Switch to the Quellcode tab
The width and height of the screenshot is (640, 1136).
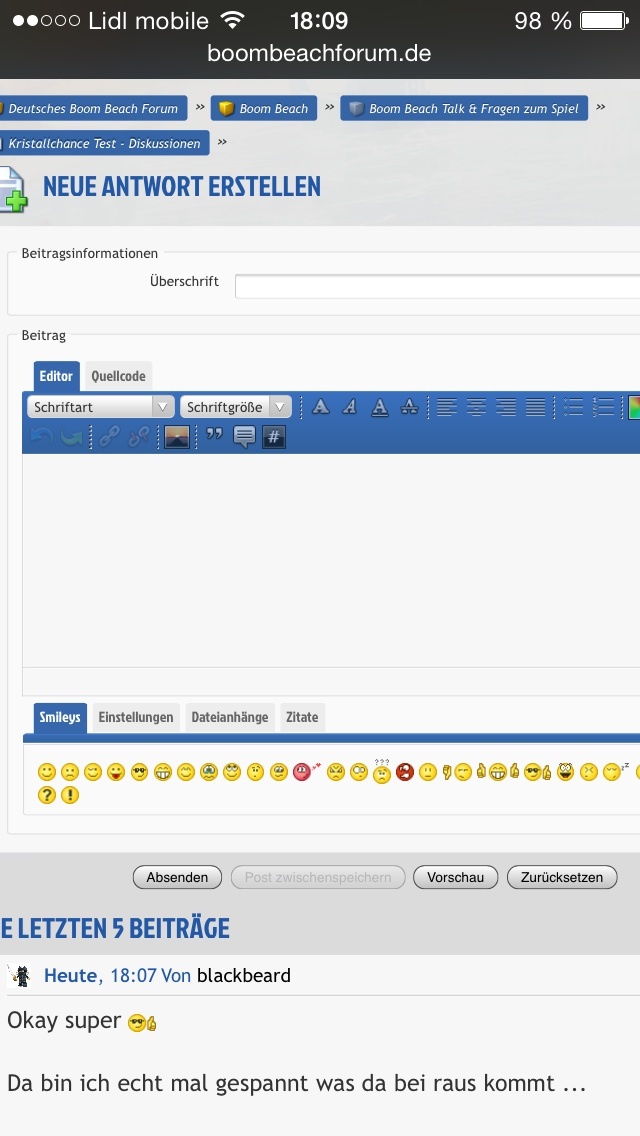[118, 376]
